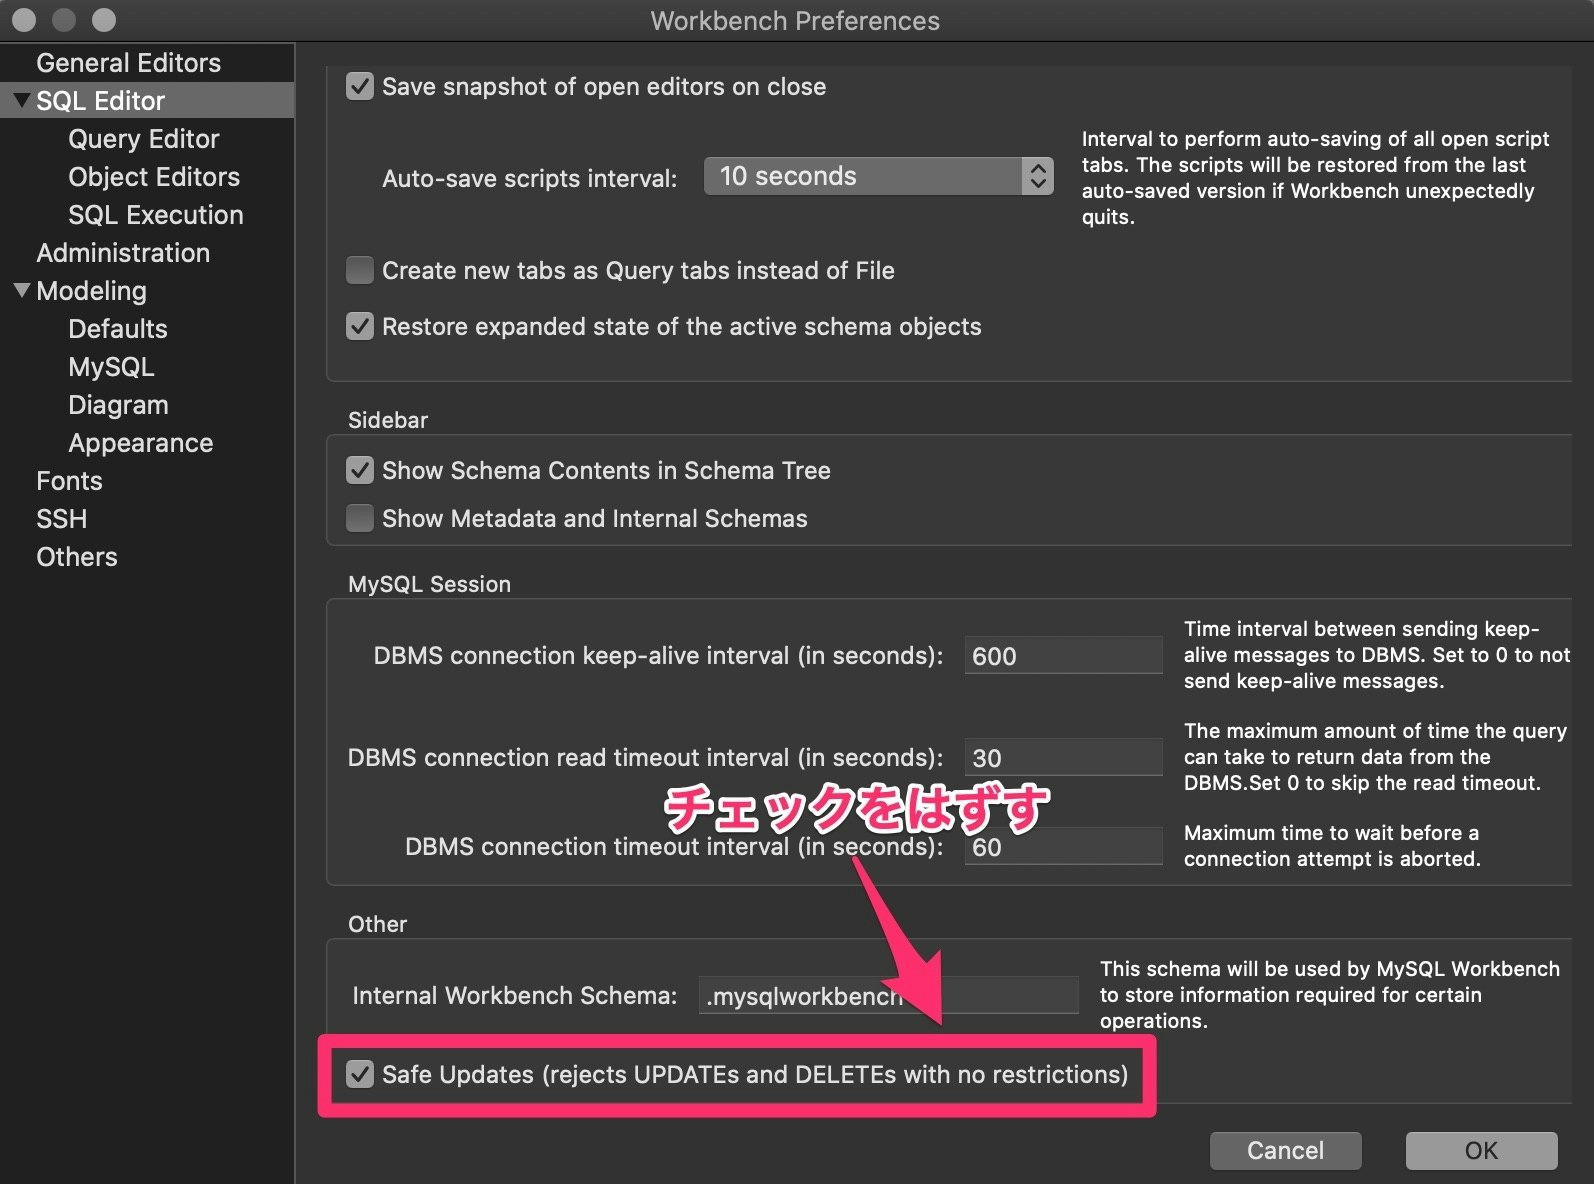The image size is (1594, 1184).
Task: Select the SQL Editor sidebar item
Action: tap(100, 101)
